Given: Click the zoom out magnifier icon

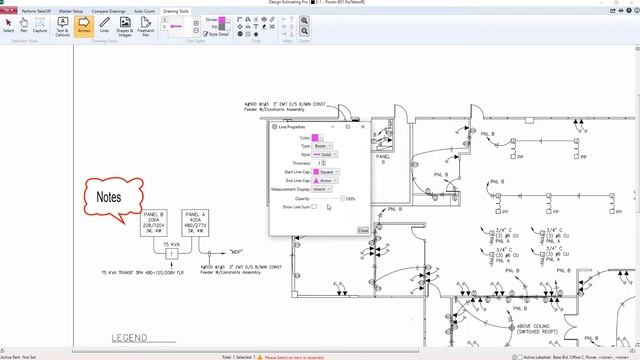Looking at the screenshot, I should (304, 31).
